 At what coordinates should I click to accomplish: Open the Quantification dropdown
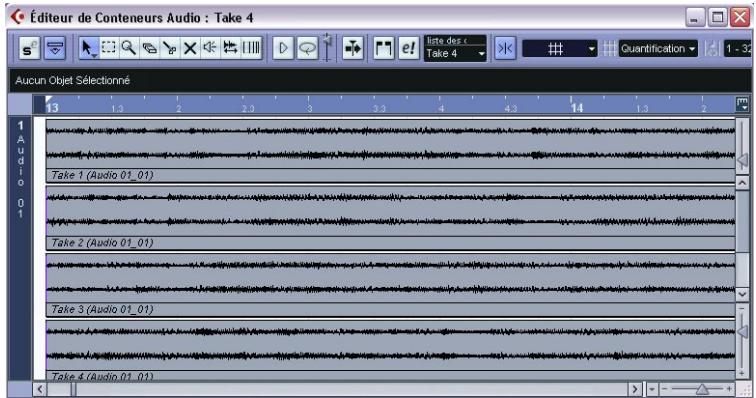coord(658,49)
